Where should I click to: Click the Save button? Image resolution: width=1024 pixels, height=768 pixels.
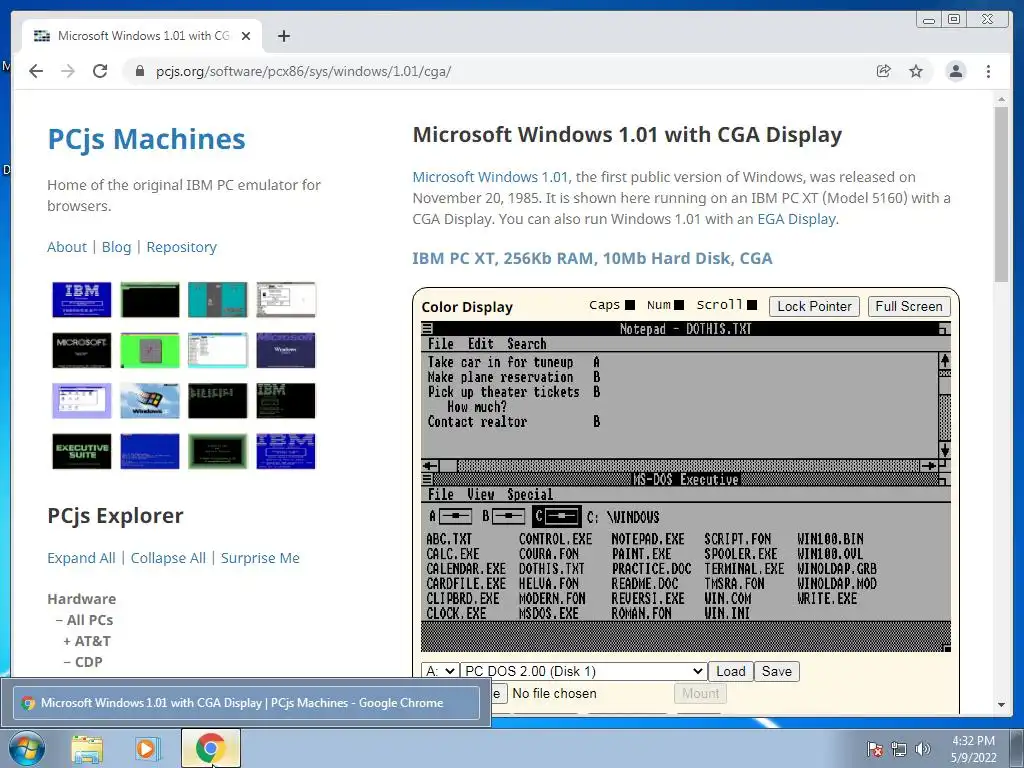tap(776, 671)
